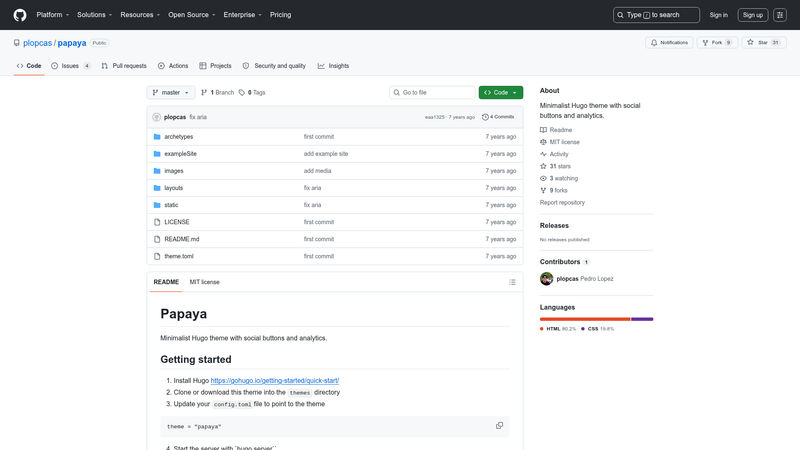Open the 'add example site' commit message

326,154
